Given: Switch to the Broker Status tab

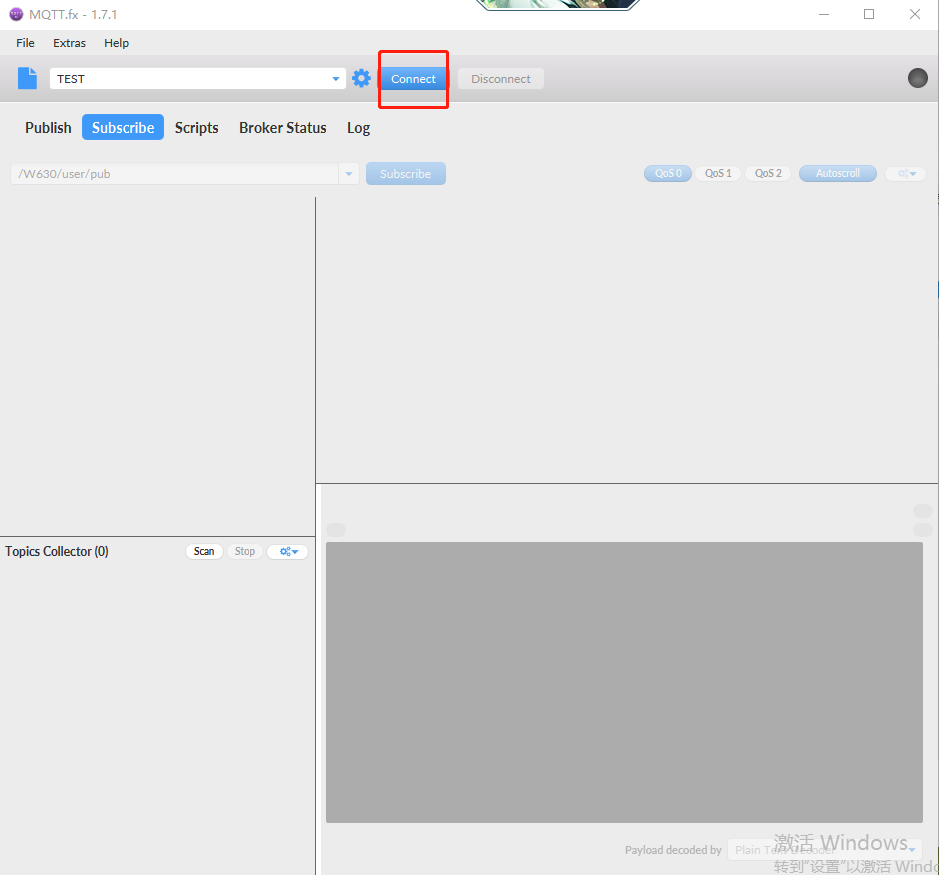Looking at the screenshot, I should click(x=282, y=128).
